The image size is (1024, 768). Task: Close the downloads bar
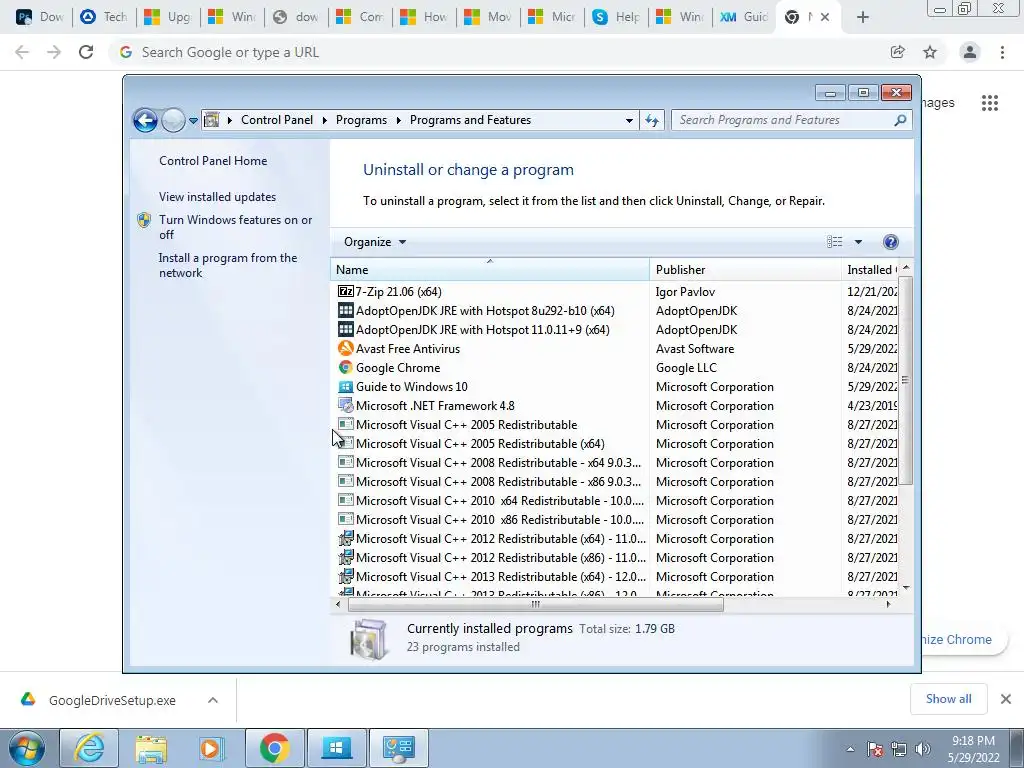point(1006,699)
